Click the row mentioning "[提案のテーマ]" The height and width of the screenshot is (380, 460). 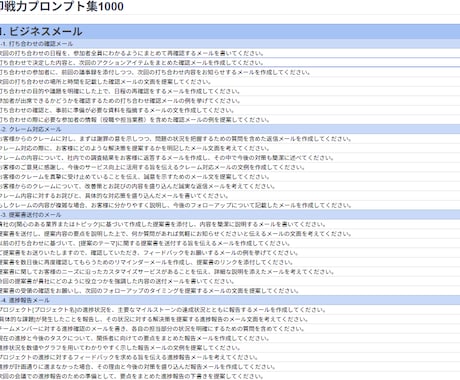pos(230,243)
